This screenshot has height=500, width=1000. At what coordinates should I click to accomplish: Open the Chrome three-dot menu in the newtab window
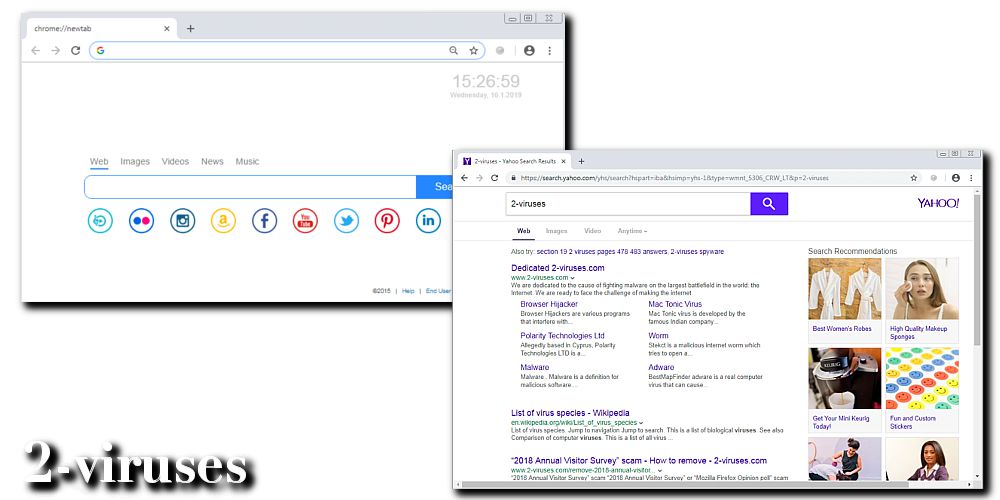tap(550, 50)
